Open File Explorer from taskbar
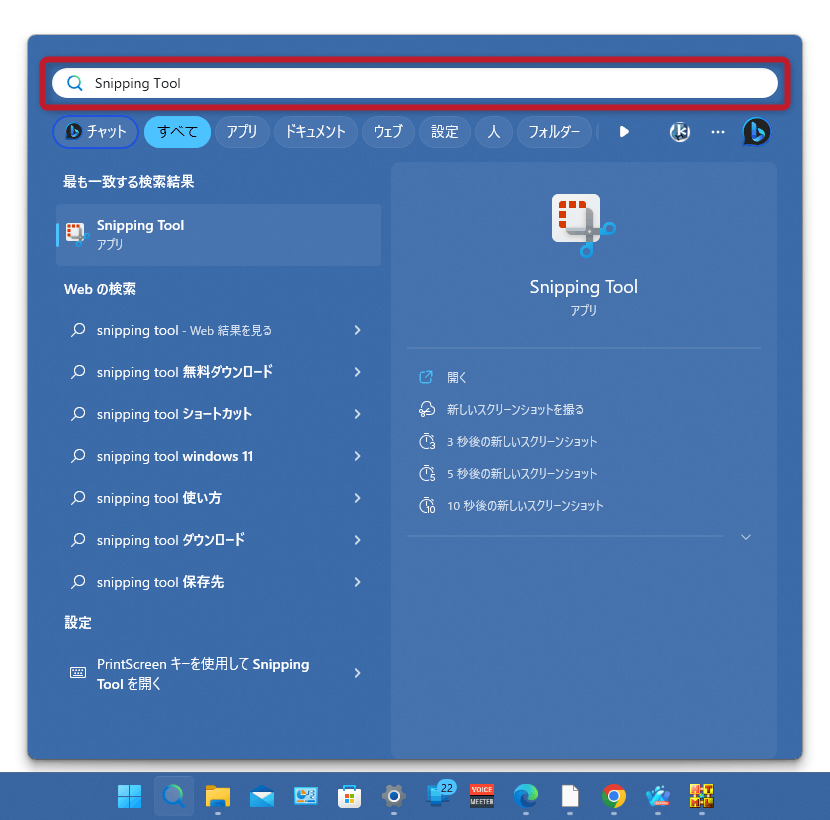Screen dimensions: 830x820 [218, 796]
